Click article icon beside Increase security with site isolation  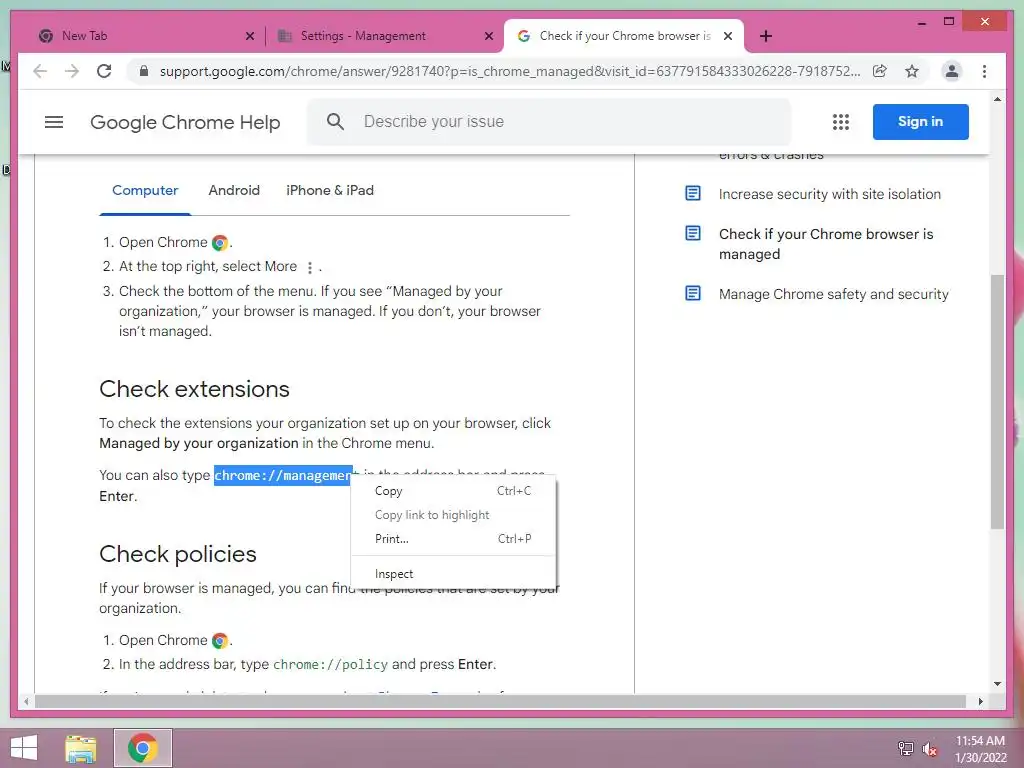[x=693, y=193]
